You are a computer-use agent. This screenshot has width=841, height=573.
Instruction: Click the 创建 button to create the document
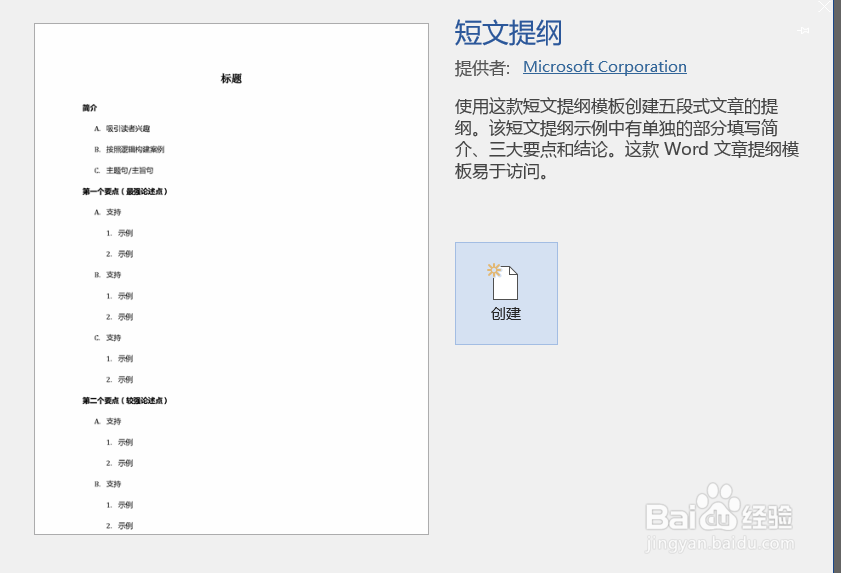pyautogui.click(x=506, y=293)
